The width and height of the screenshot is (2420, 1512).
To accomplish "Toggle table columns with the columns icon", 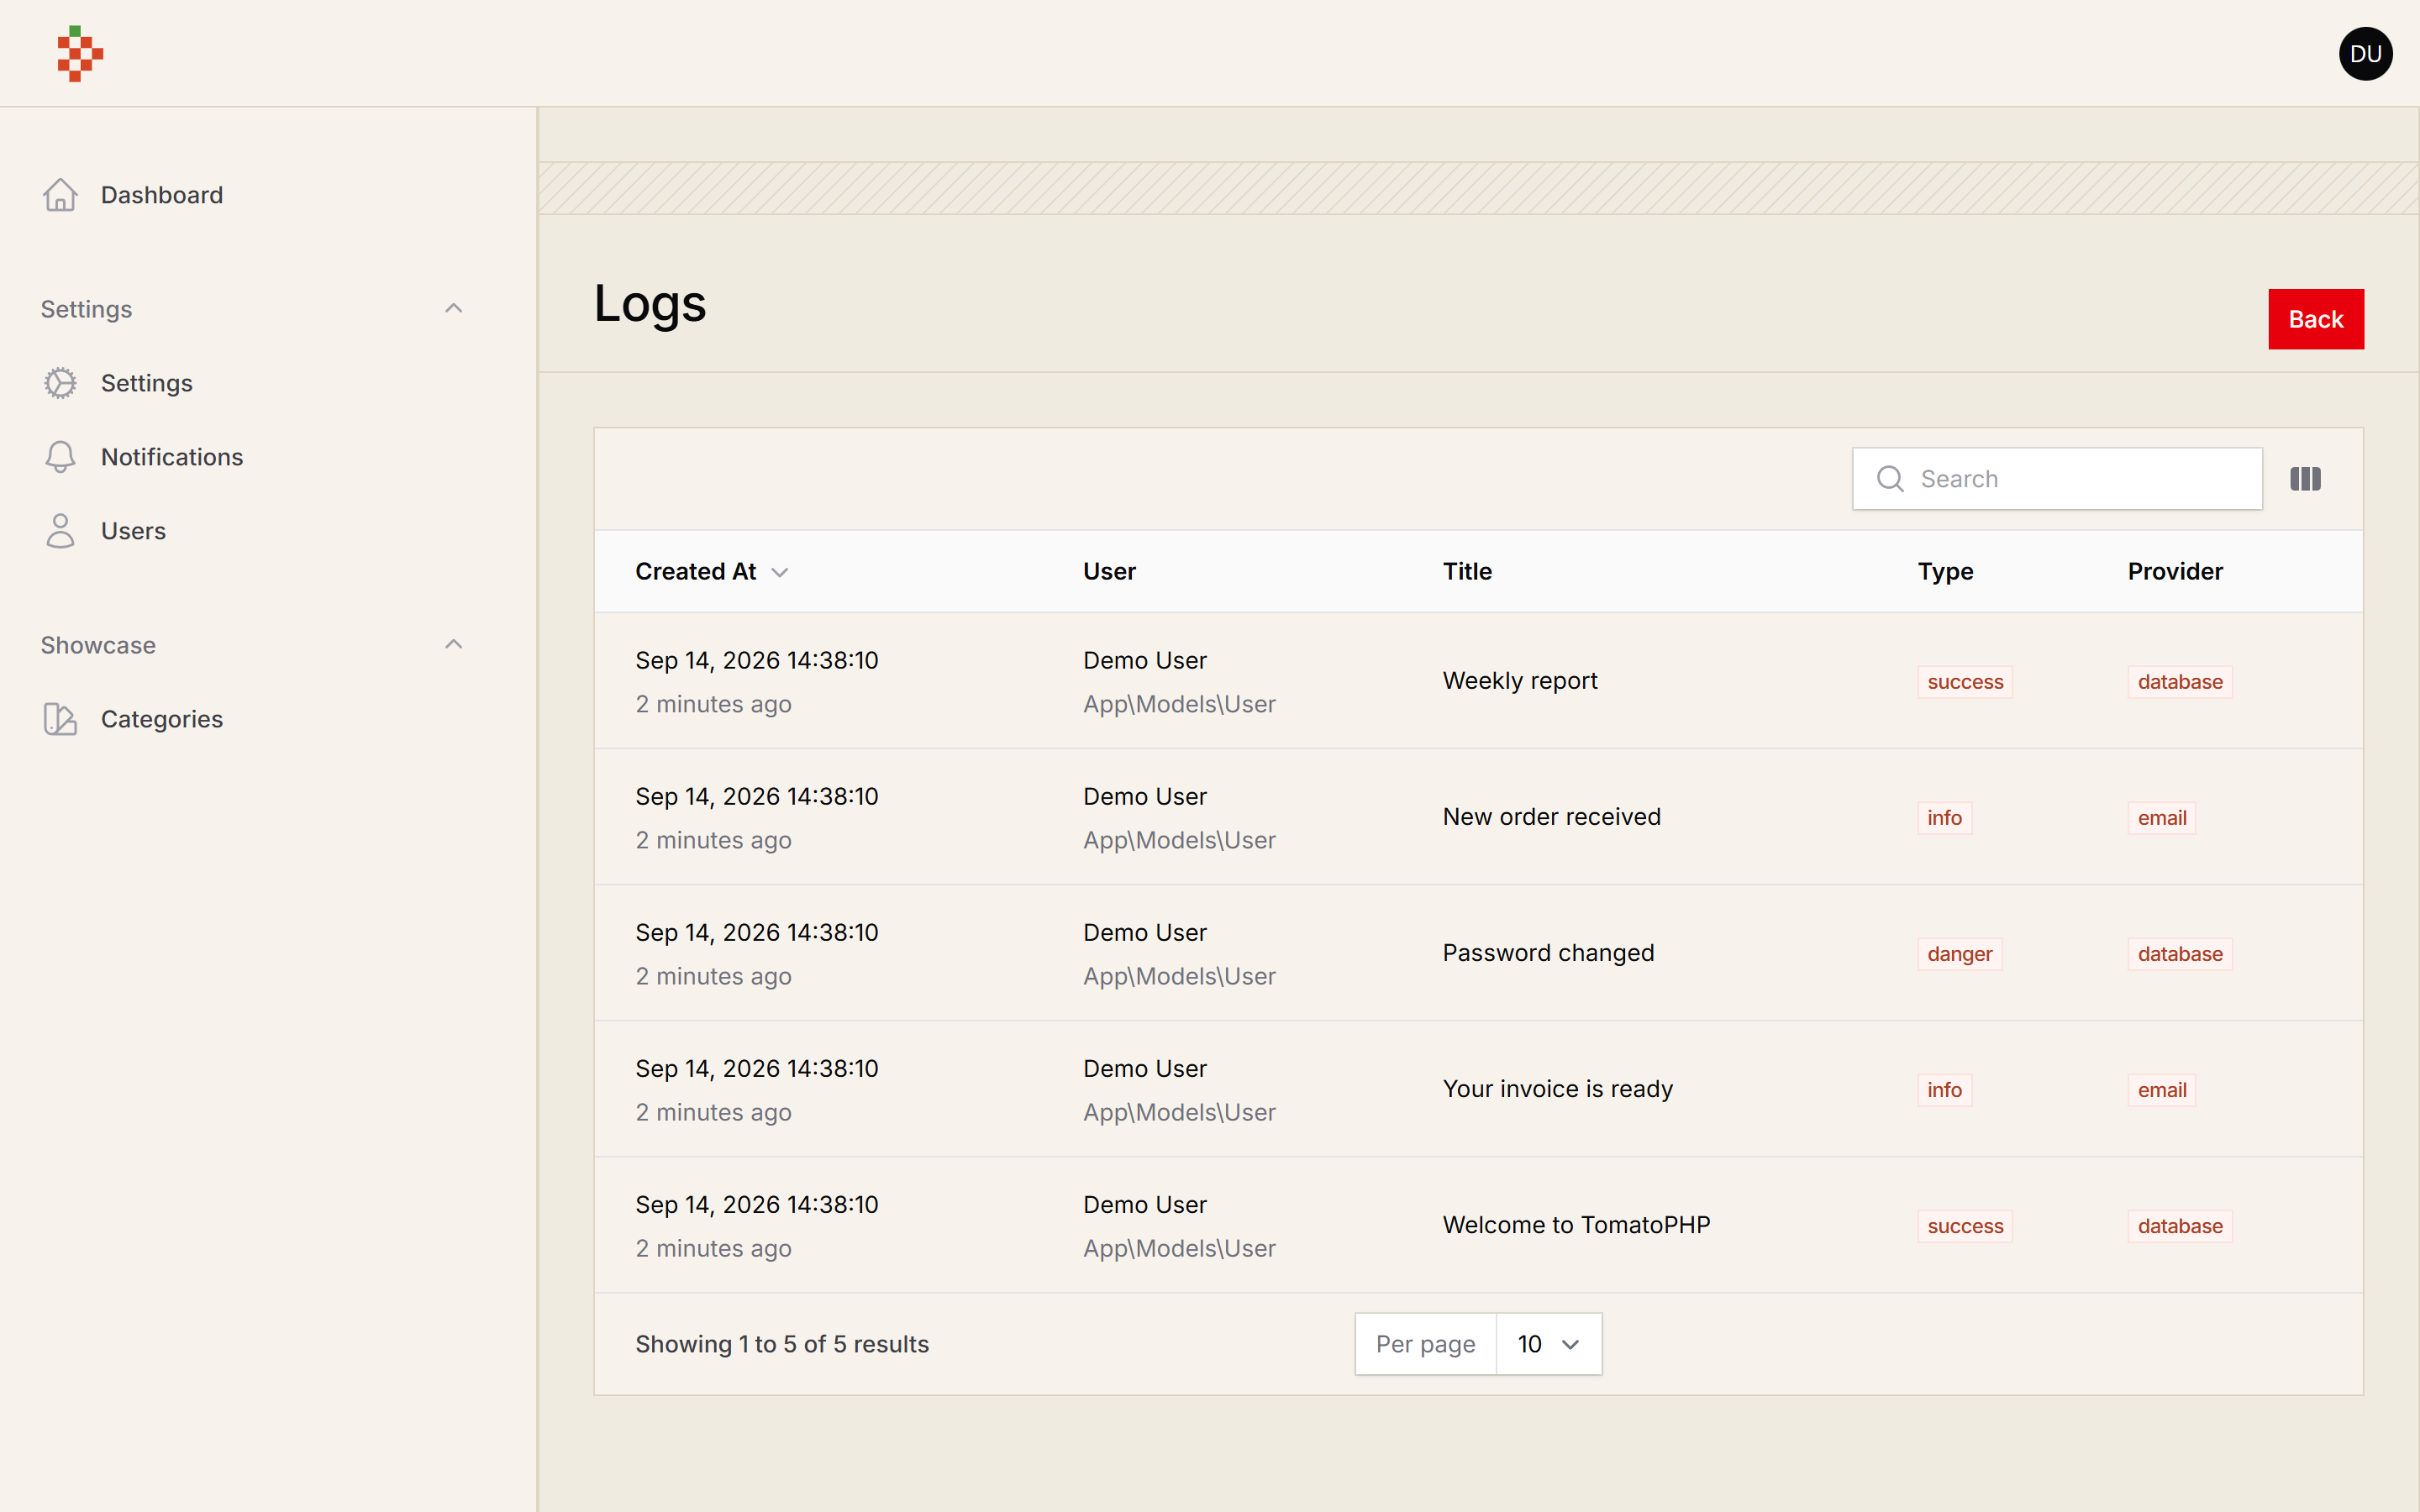I will point(2305,479).
